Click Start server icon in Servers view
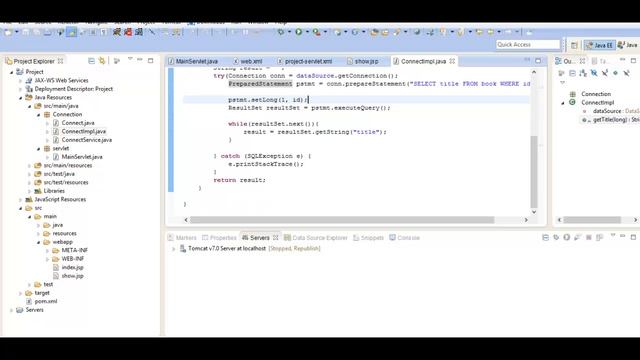Screen dimensions: 640x360 click(567, 237)
